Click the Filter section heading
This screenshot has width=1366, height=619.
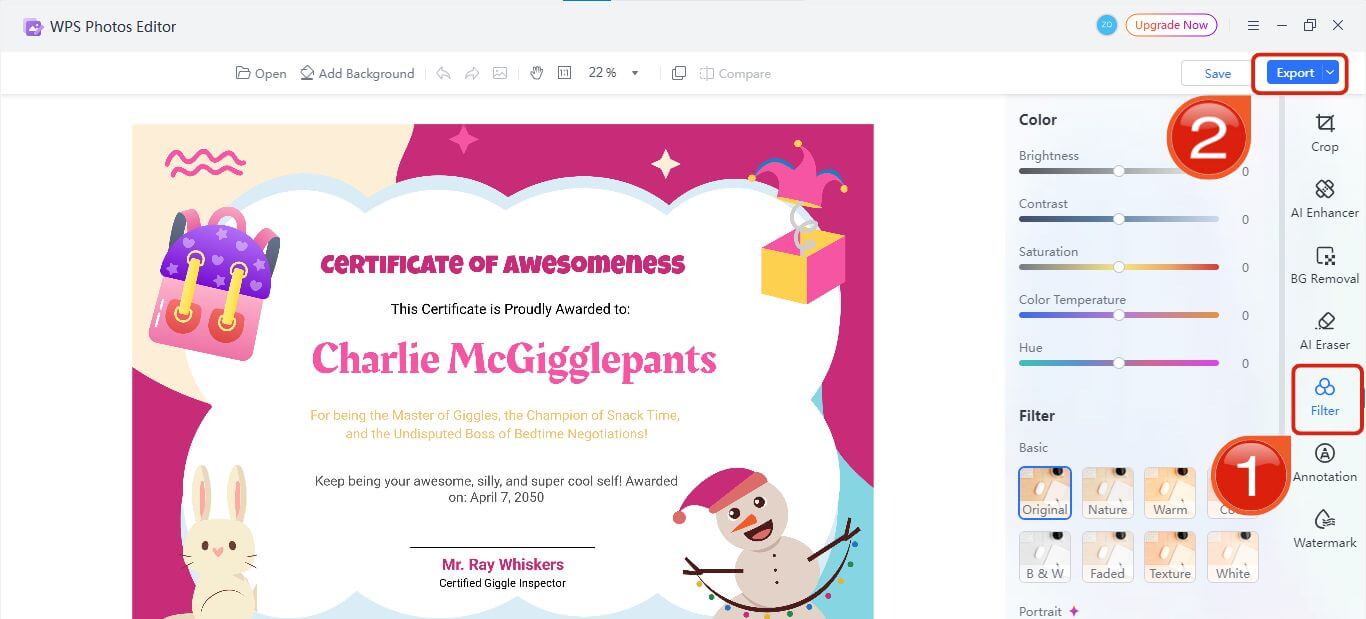click(x=1037, y=415)
